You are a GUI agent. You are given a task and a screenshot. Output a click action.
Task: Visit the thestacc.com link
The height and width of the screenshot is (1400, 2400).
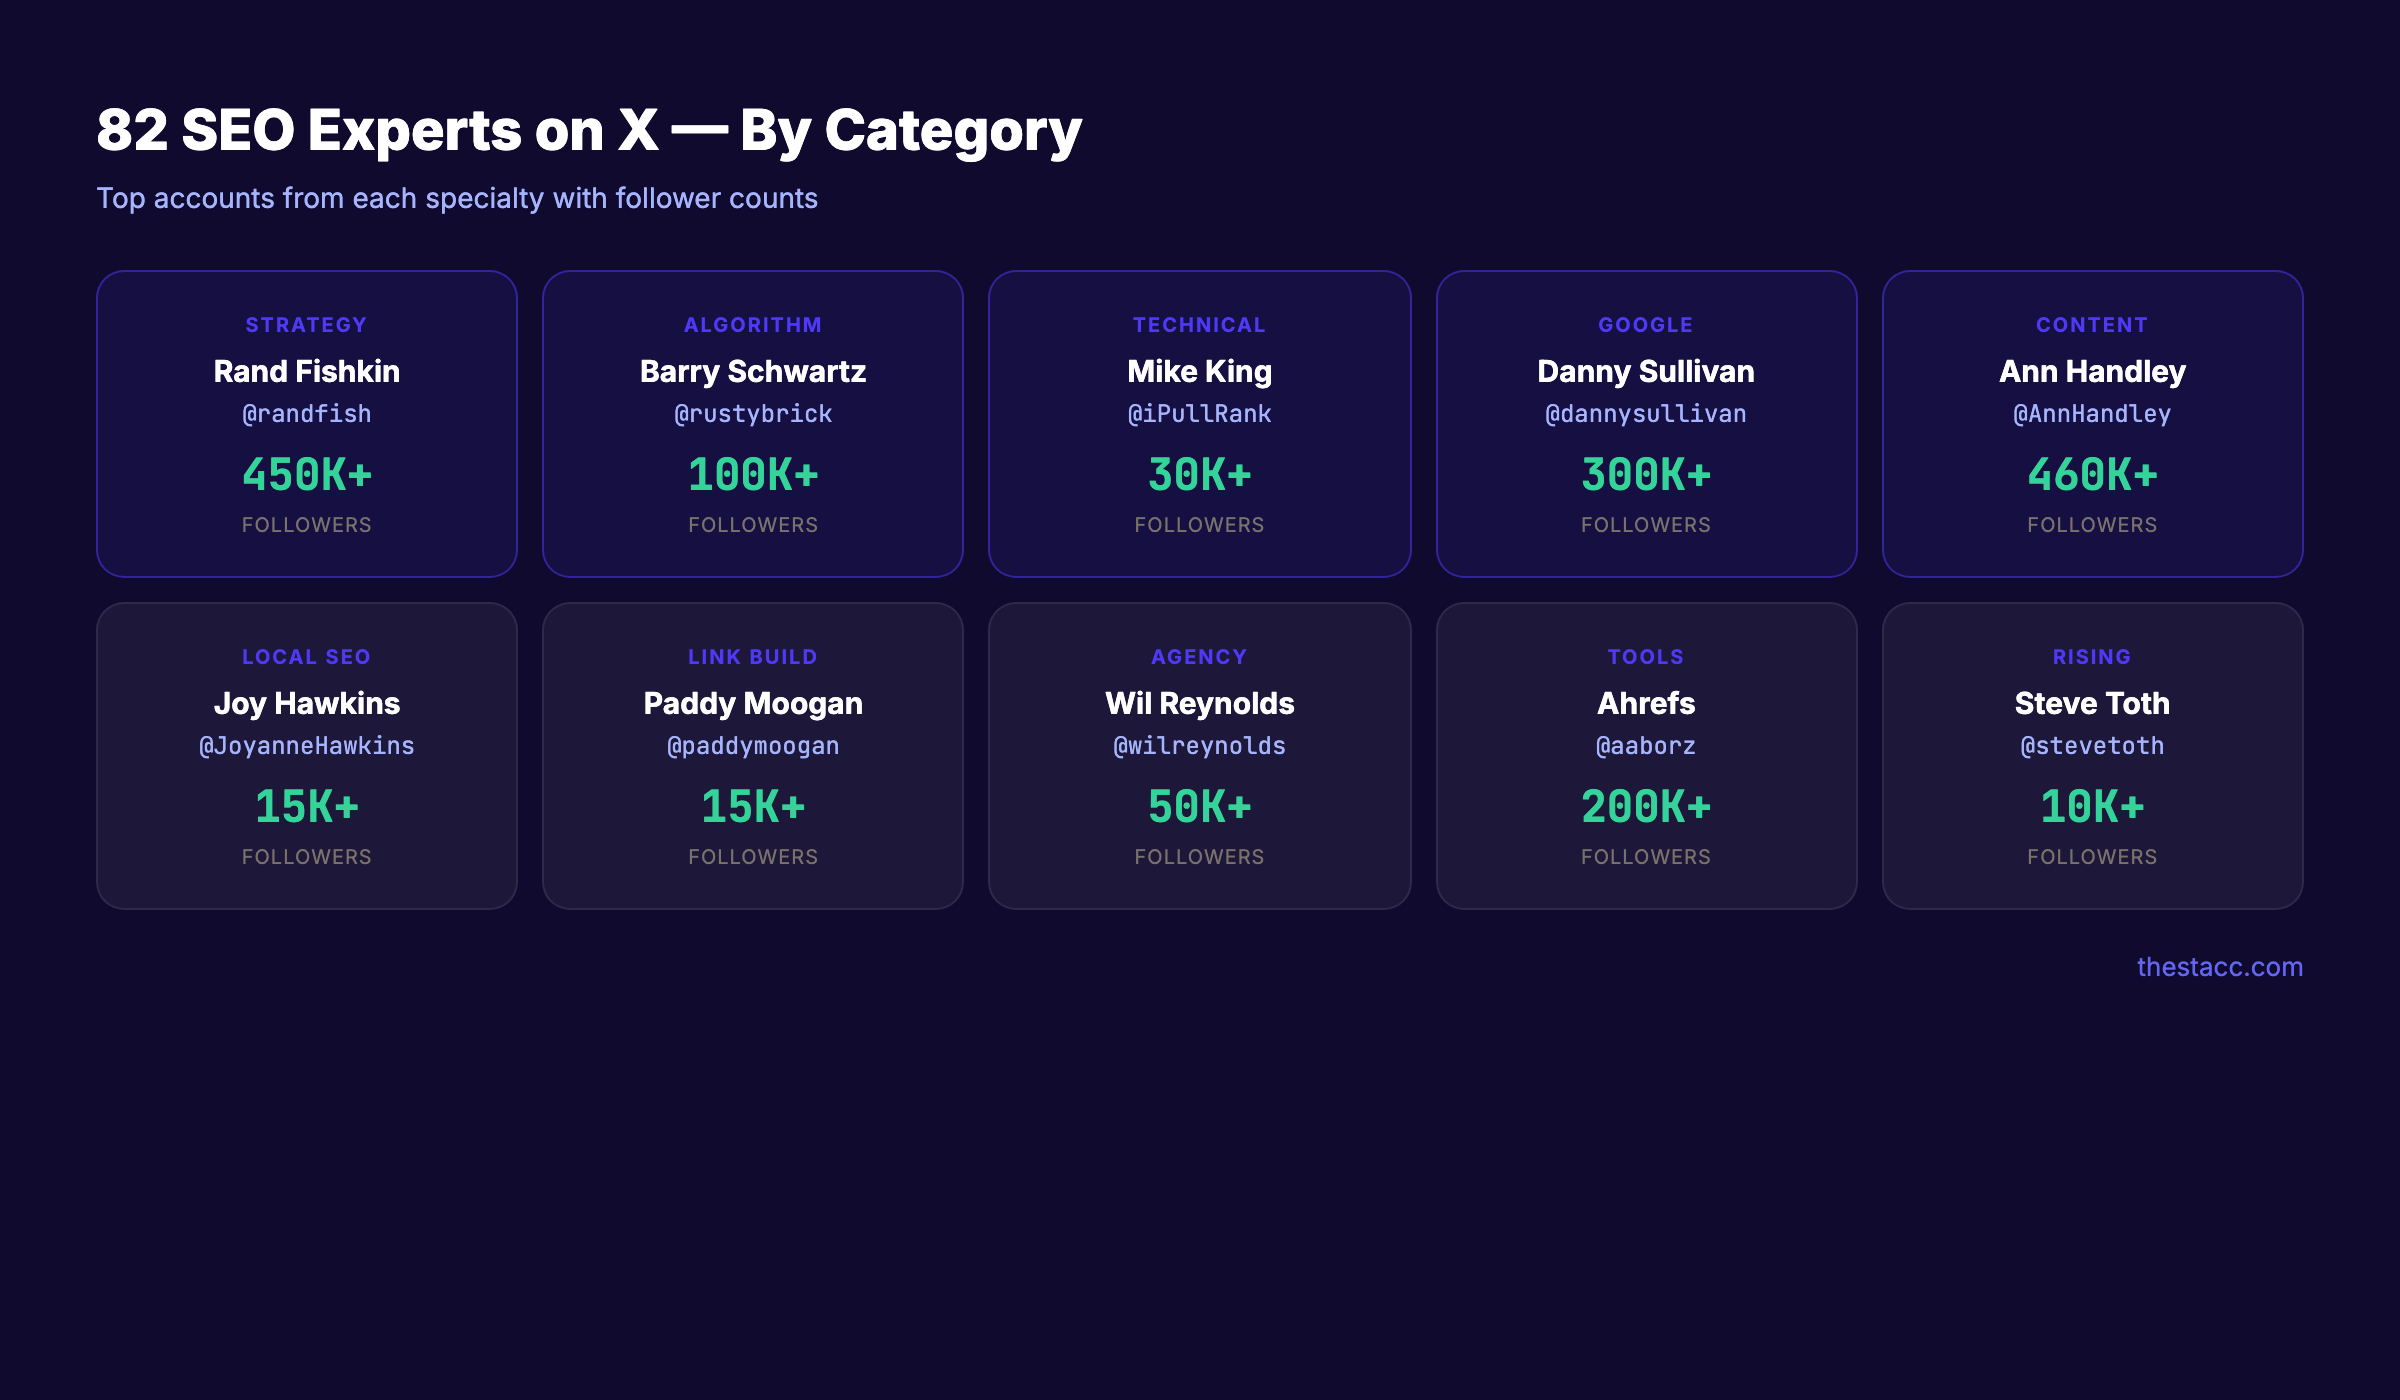2219,967
